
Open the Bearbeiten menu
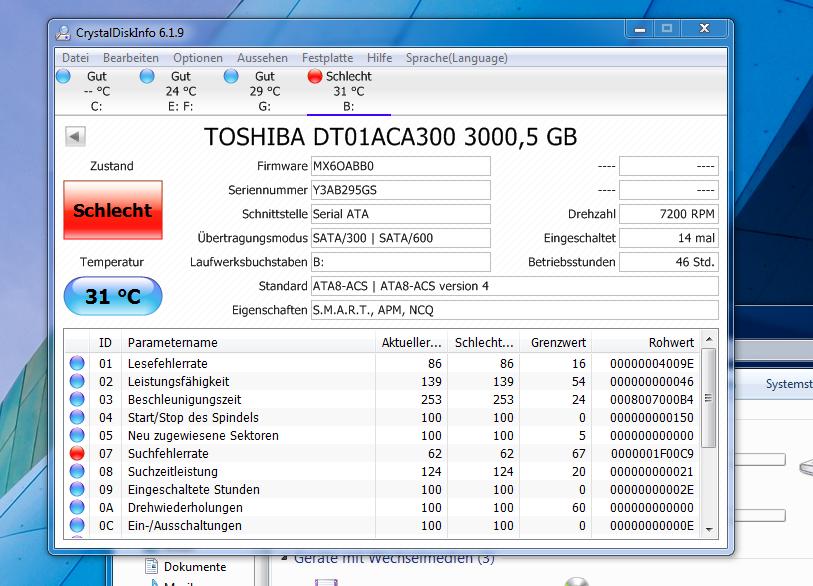(131, 58)
